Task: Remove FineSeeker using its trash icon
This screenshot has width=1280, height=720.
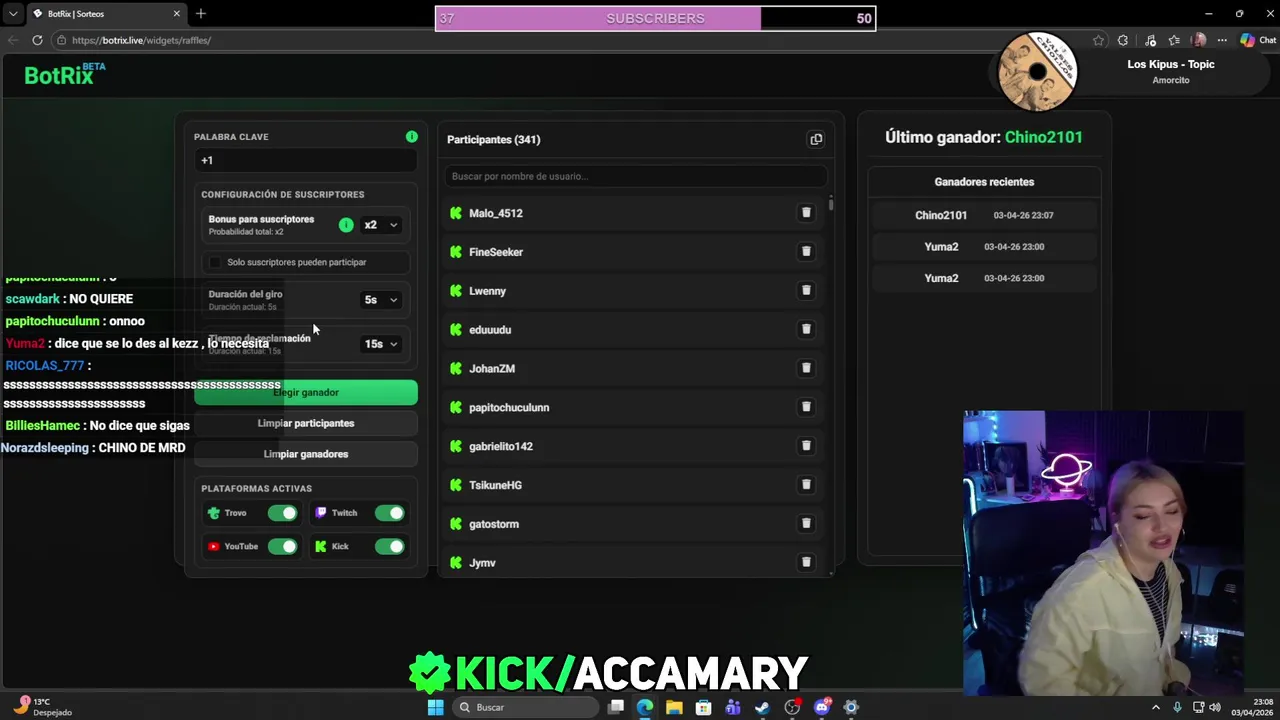Action: pyautogui.click(x=806, y=252)
